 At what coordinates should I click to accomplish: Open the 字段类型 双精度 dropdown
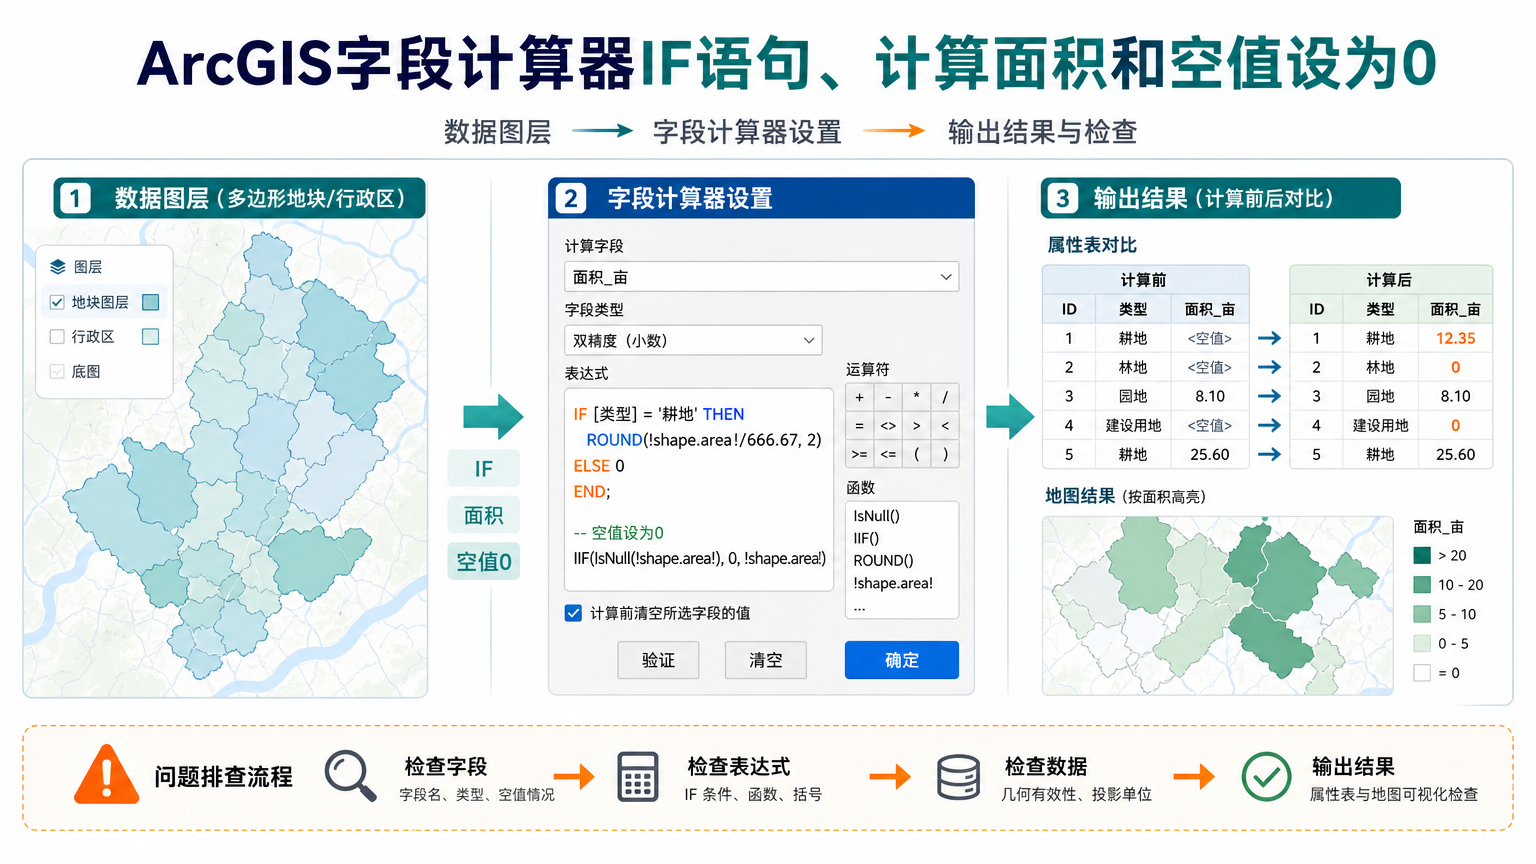click(x=693, y=340)
